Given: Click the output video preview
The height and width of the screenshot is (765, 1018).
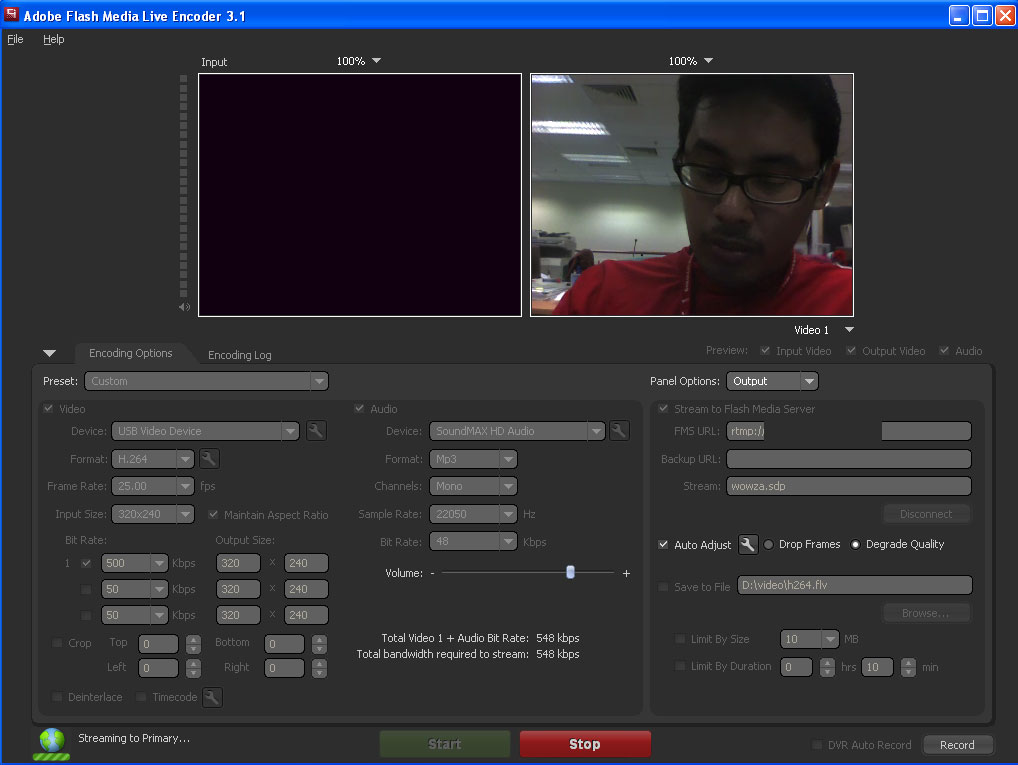Looking at the screenshot, I should click(x=692, y=195).
